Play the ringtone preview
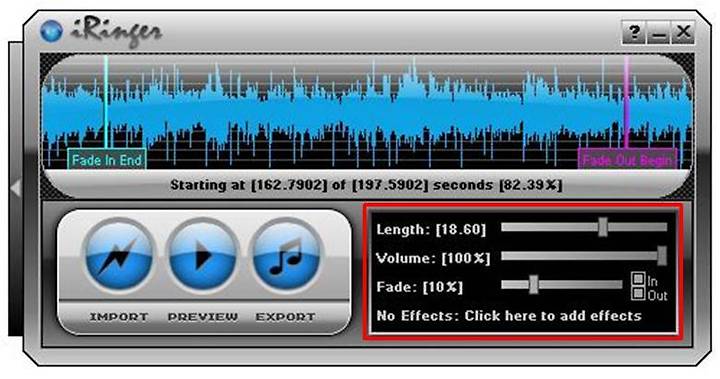Image resolution: width=720 pixels, height=379 pixels. point(202,255)
